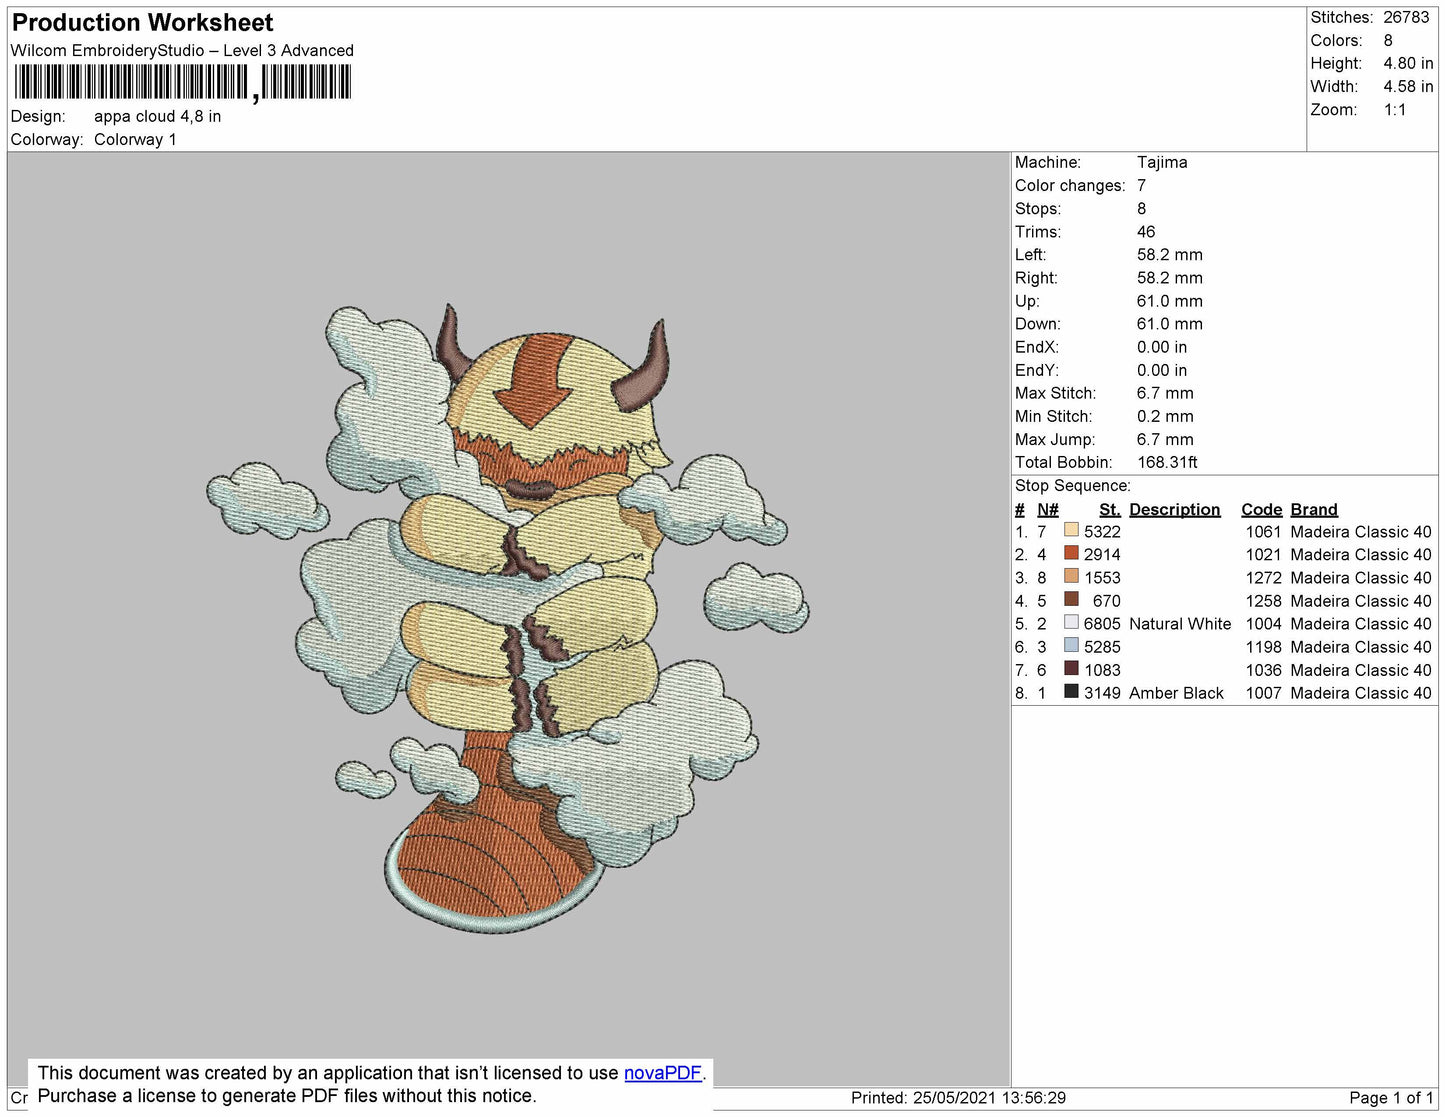The image size is (1445, 1117).
Task: Click the 'Colorway 1' value
Action: point(135,139)
